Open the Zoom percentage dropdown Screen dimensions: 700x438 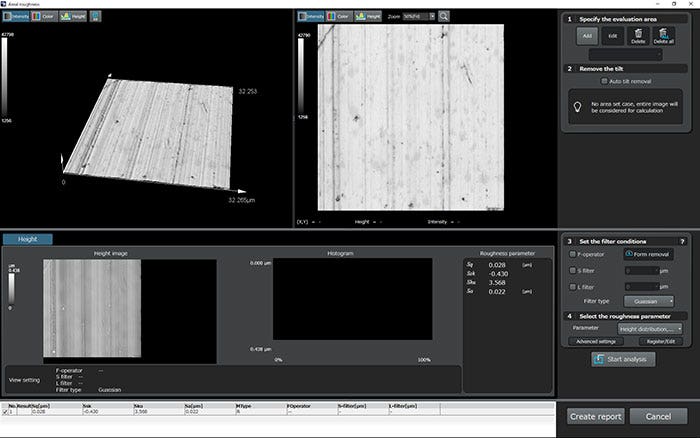pyautogui.click(x=420, y=16)
